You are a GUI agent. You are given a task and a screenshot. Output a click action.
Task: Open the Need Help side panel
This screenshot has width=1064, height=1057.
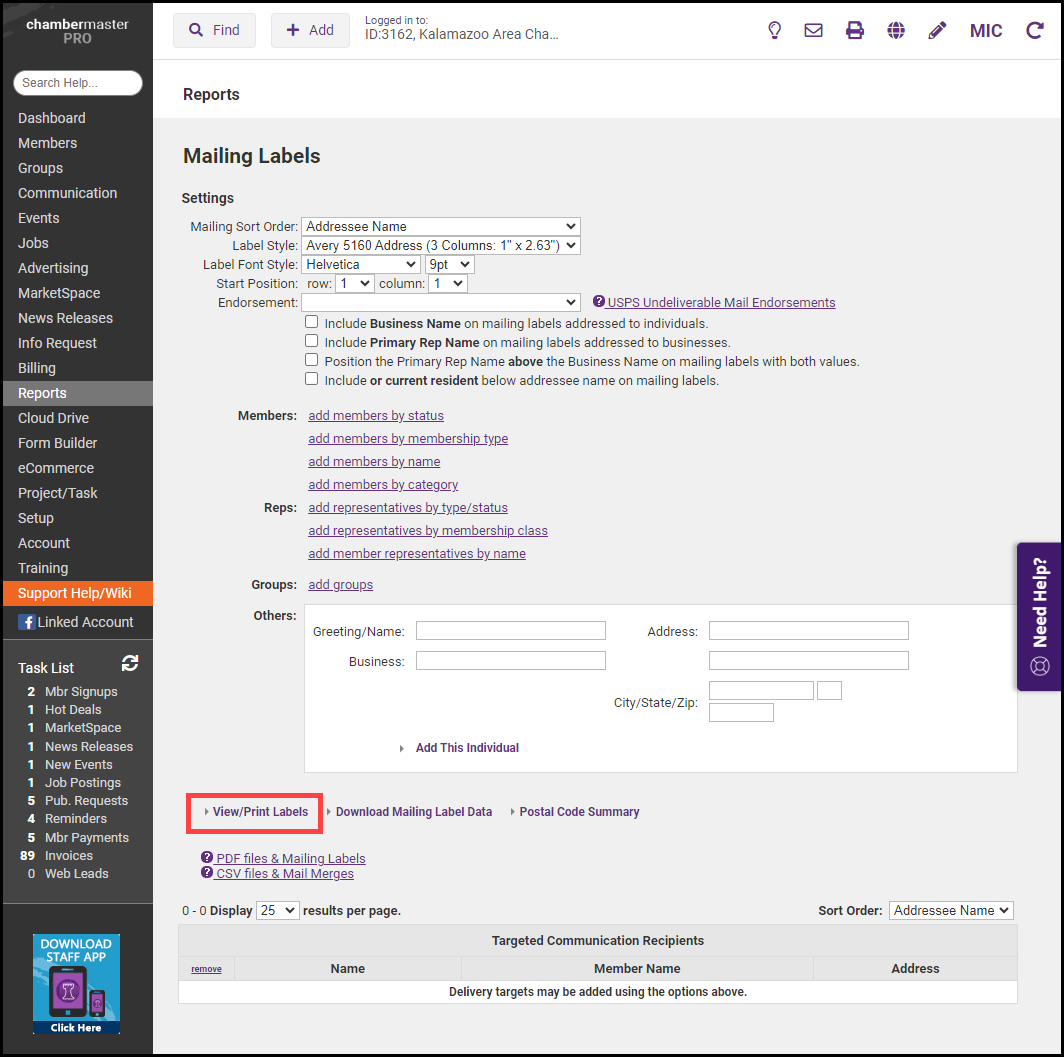pos(1040,617)
